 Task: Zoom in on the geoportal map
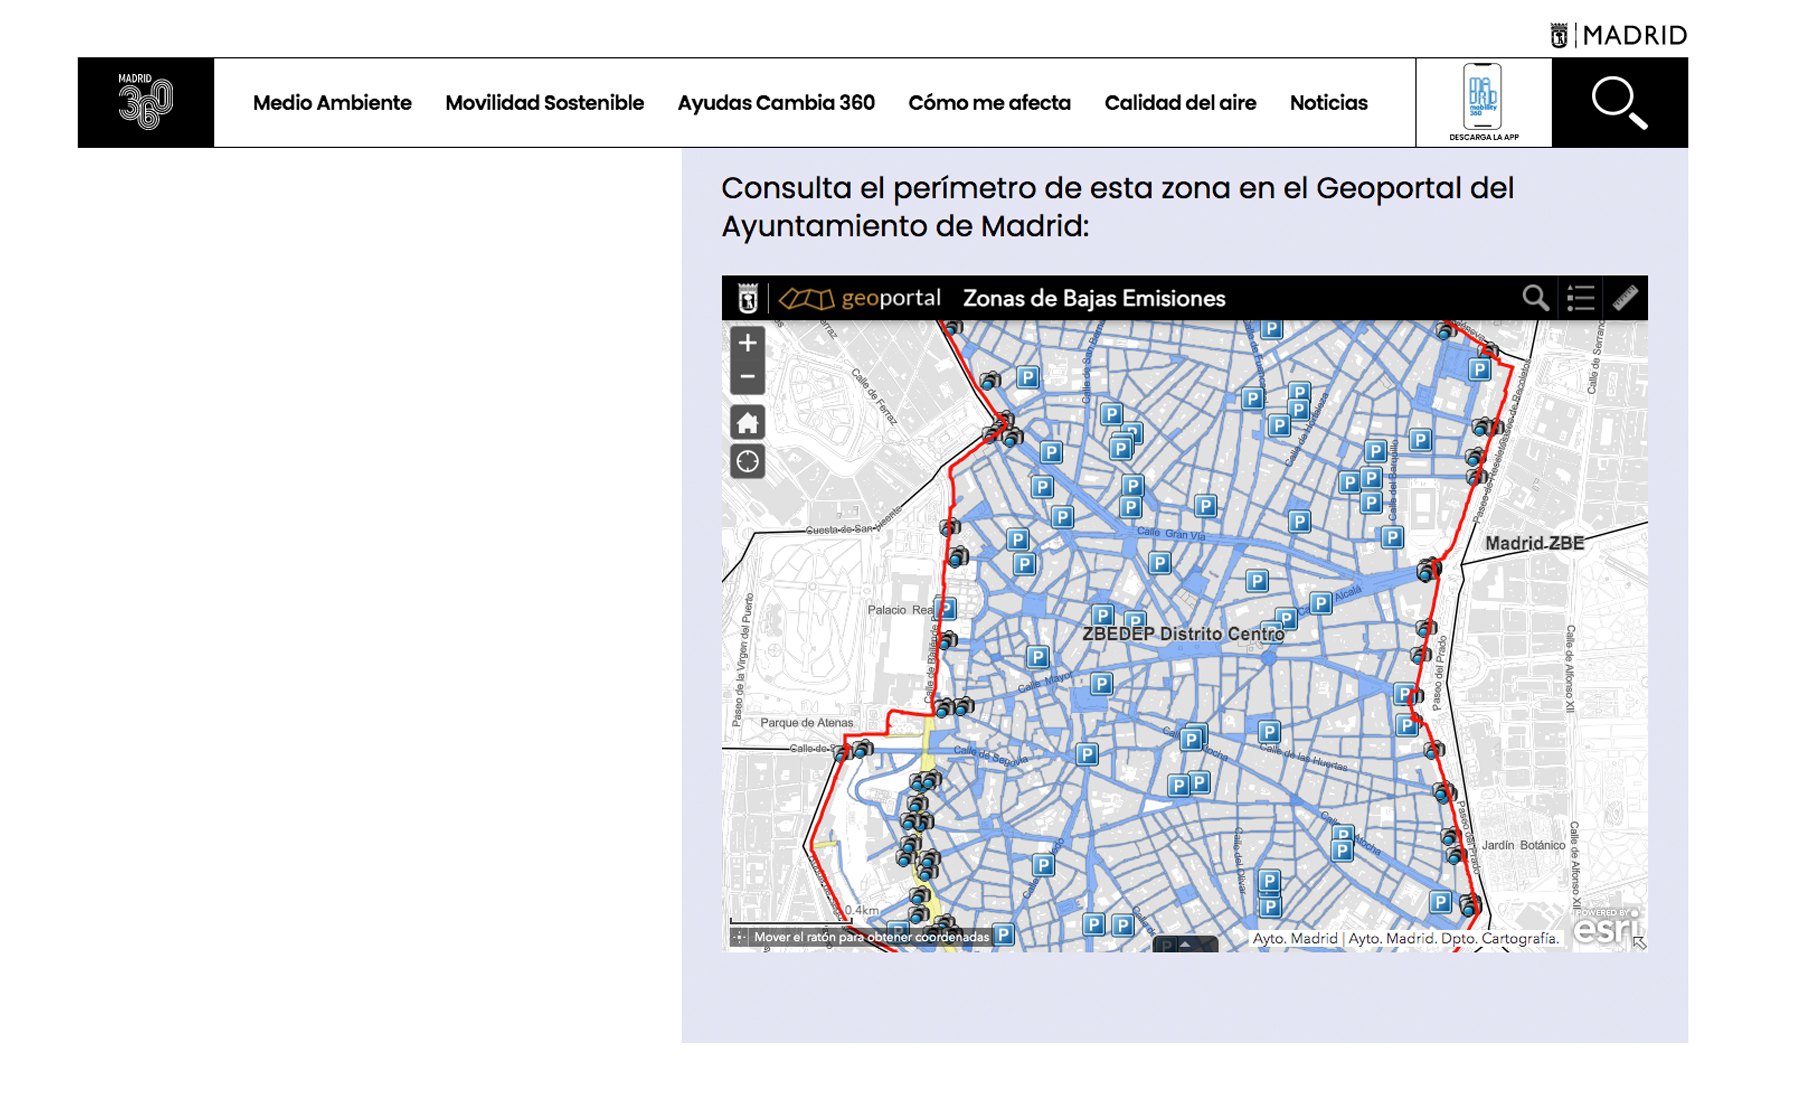[x=747, y=343]
